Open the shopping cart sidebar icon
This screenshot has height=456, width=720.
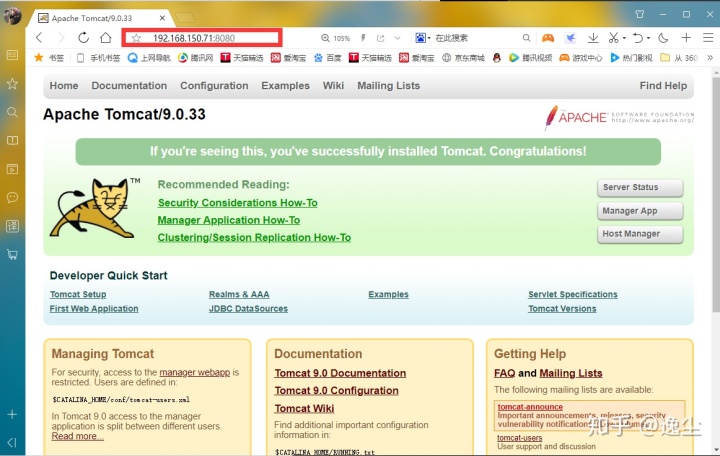click(12, 254)
